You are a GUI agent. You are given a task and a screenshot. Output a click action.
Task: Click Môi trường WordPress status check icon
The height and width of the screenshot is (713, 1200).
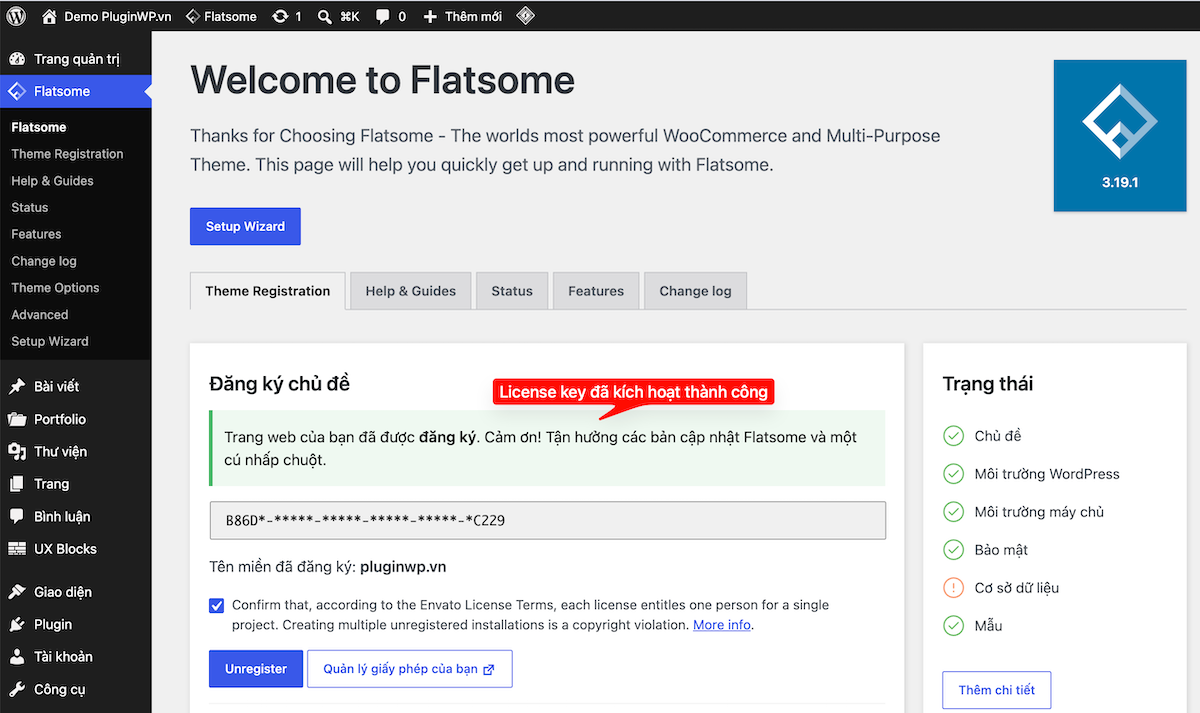[953, 474]
